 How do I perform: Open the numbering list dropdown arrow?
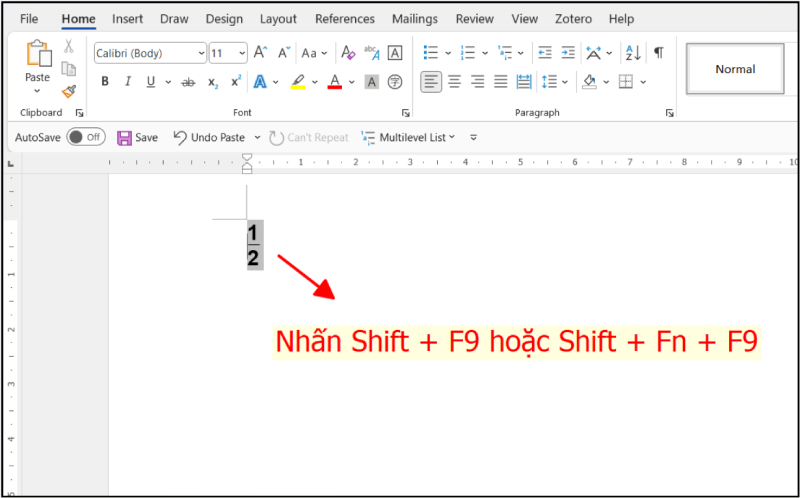[x=485, y=53]
